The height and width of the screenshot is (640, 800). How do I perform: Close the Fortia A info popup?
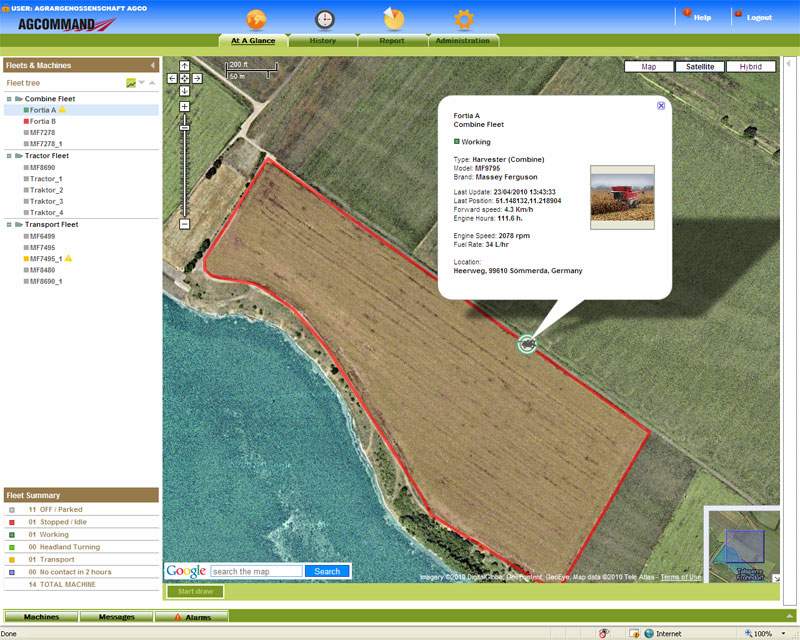pos(661,105)
